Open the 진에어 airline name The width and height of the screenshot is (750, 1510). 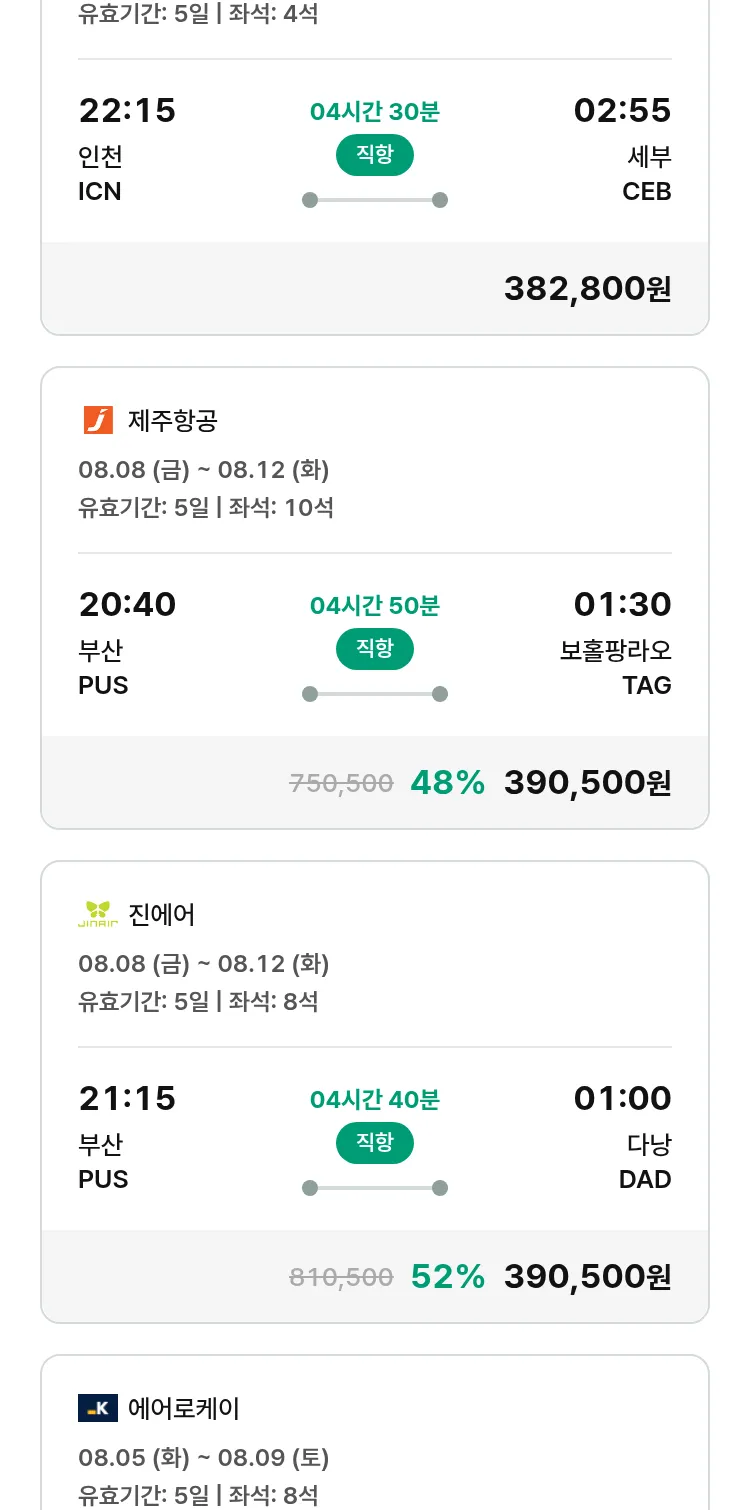[x=162, y=915]
